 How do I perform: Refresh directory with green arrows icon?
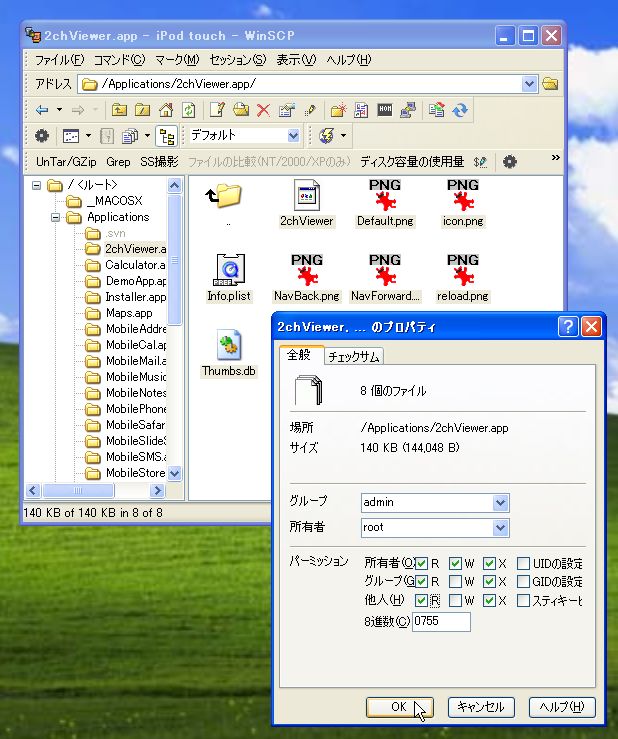pyautogui.click(x=189, y=111)
